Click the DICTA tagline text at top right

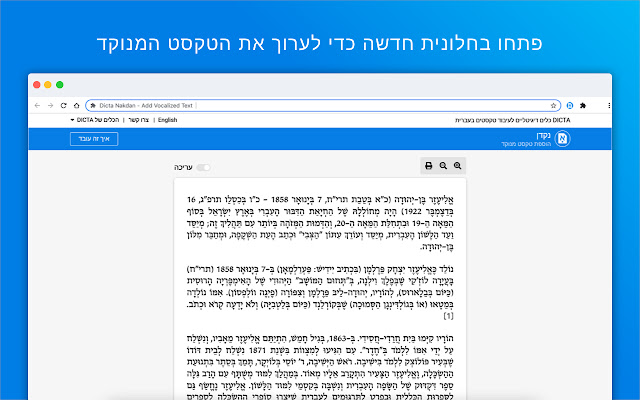[x=513, y=120]
